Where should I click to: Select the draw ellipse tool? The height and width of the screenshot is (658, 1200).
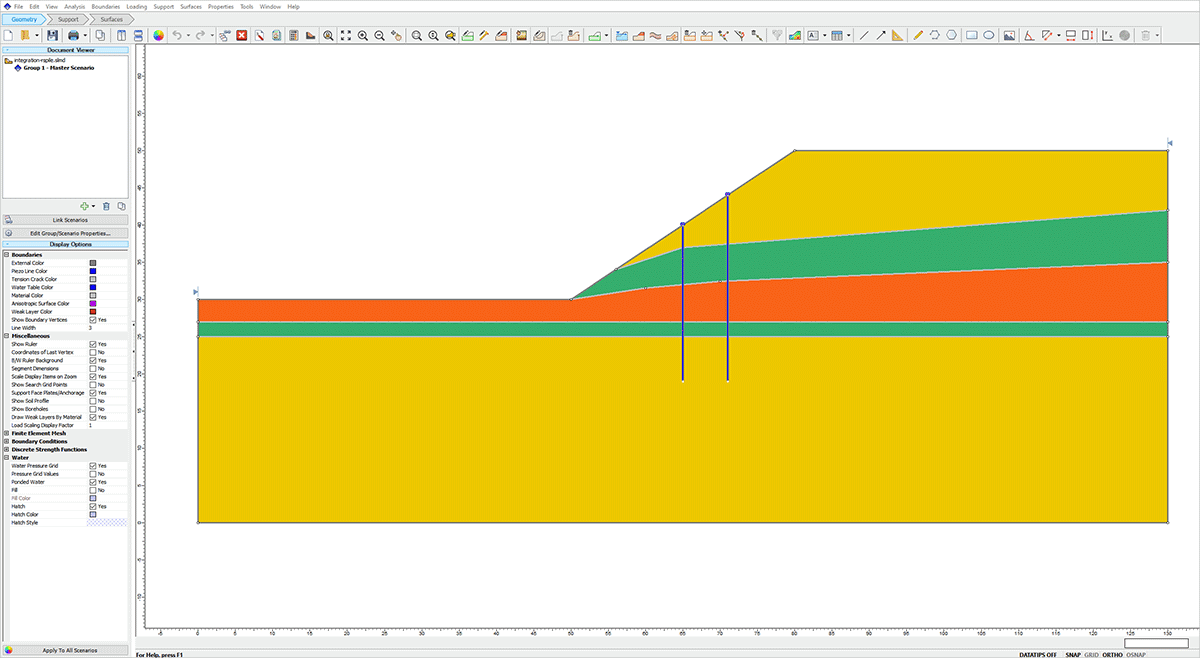pyautogui.click(x=988, y=35)
